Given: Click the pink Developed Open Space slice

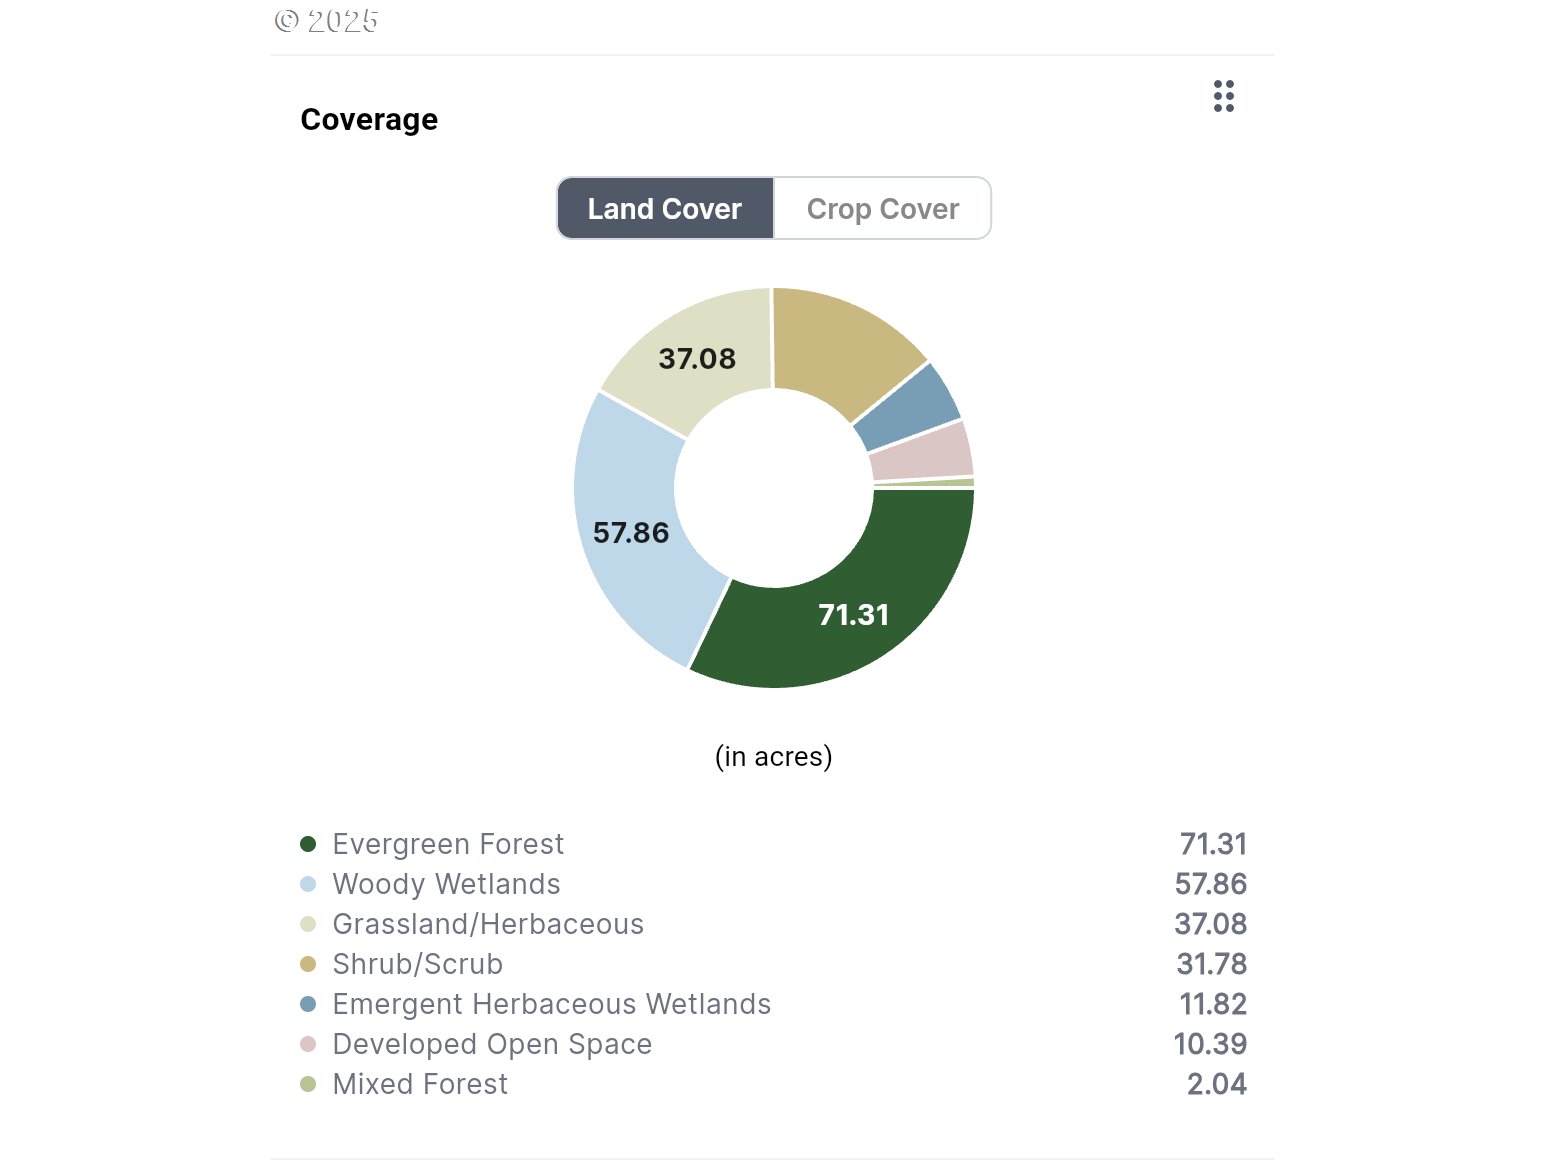Looking at the screenshot, I should coord(922,451).
